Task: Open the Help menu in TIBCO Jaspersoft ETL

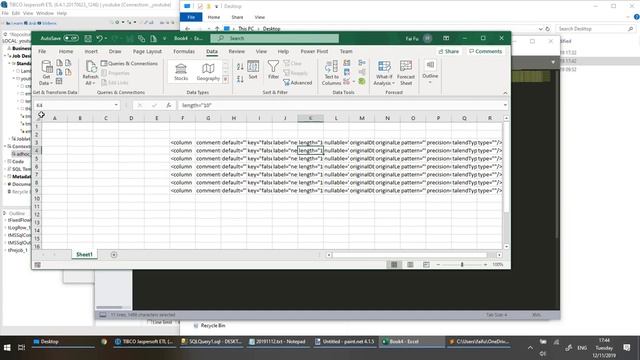Action: [62, 13]
